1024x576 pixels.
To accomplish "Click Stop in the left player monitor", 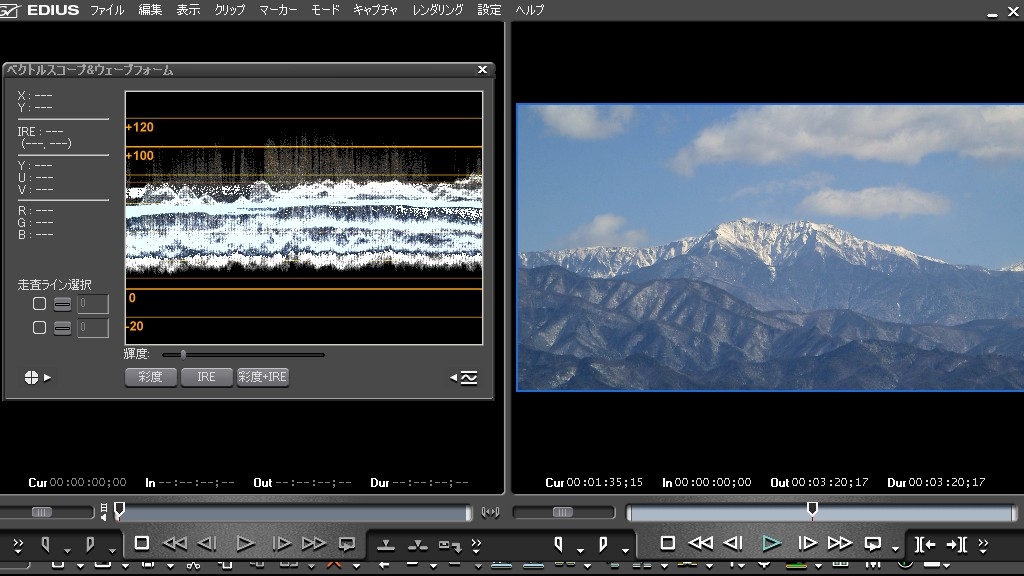I will 142,543.
